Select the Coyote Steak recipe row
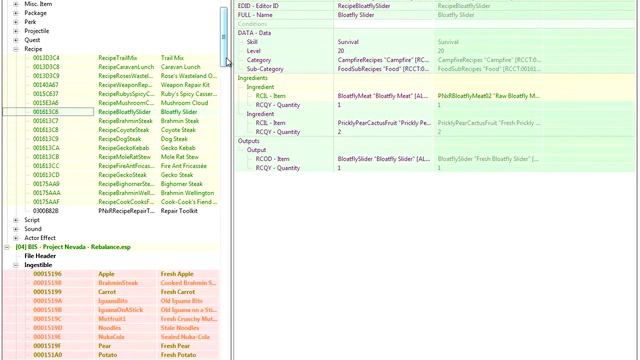The height and width of the screenshot is (360, 640). (111, 130)
